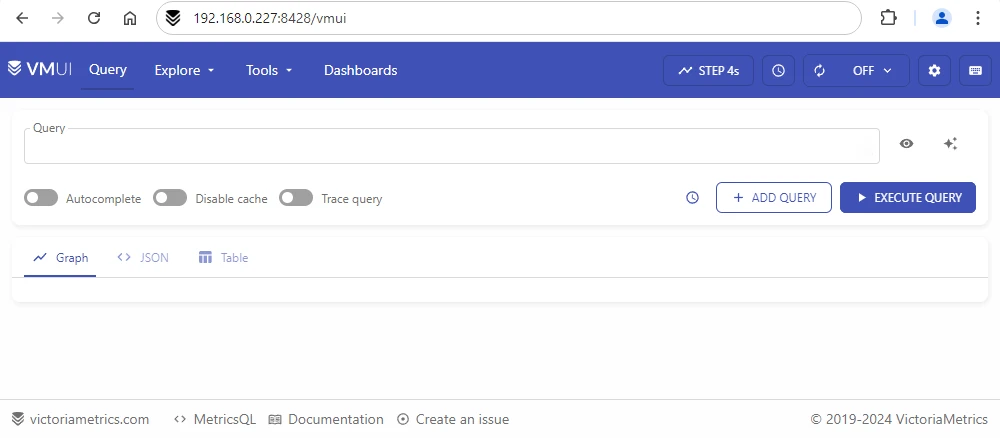Reload the page with the browser refresh icon
1000x438 pixels.
coord(94,18)
